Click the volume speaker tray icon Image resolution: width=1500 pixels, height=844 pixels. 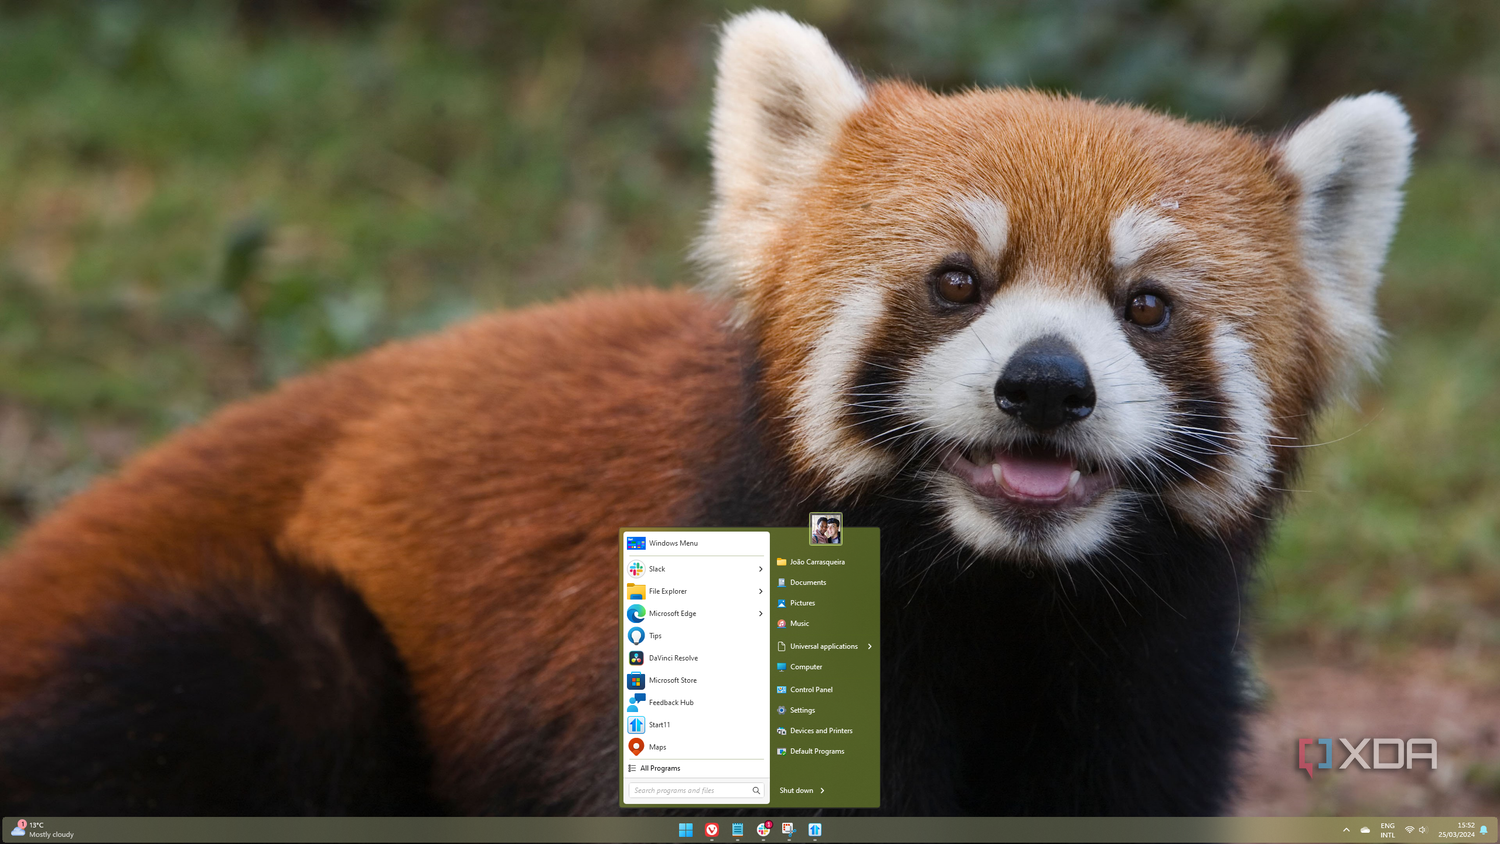pos(1423,830)
